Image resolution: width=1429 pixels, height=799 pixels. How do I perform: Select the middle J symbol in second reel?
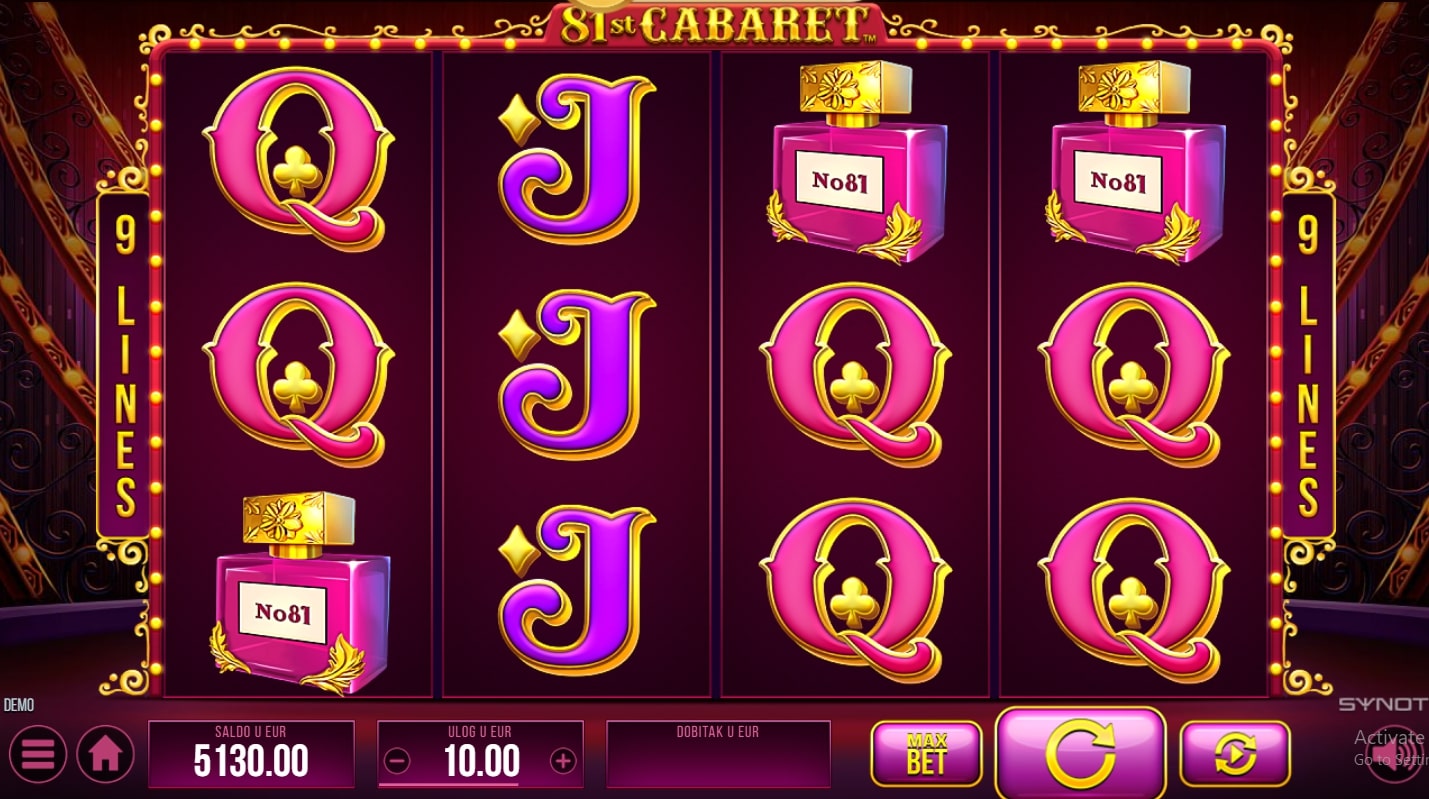[x=577, y=375]
